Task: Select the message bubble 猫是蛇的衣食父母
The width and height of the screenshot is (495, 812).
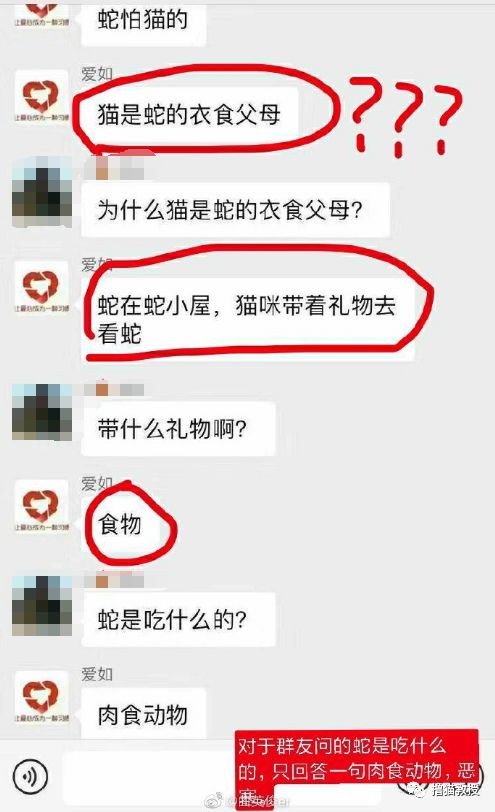Action: coord(190,114)
